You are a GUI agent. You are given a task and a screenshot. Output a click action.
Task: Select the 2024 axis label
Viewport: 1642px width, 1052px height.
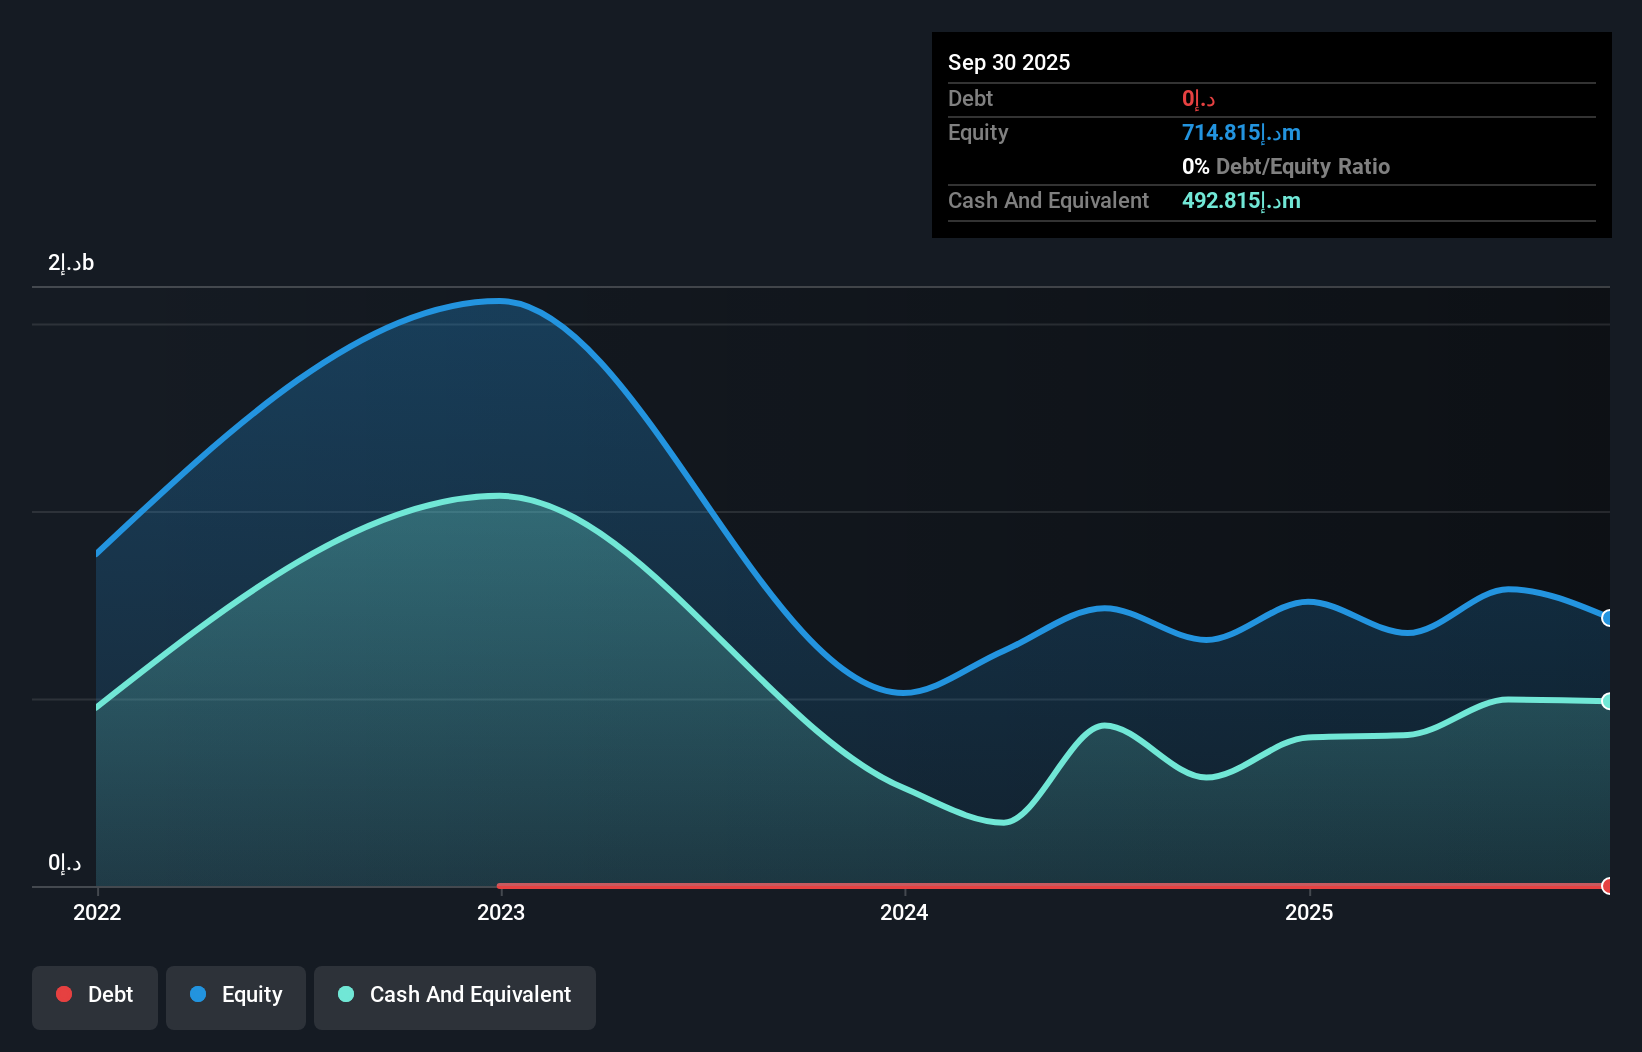[904, 912]
